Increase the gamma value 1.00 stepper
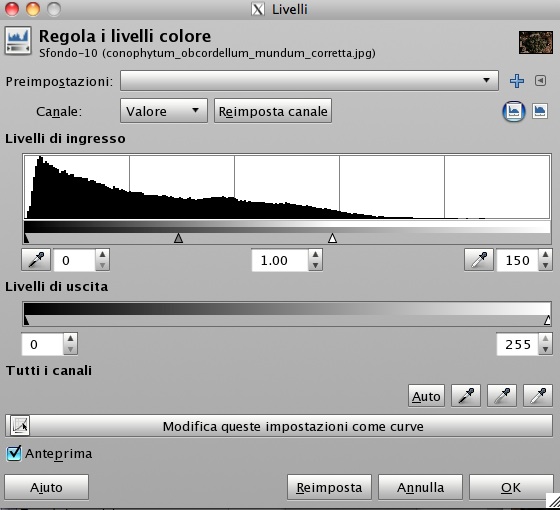The image size is (560, 510). pyautogui.click(x=315, y=255)
